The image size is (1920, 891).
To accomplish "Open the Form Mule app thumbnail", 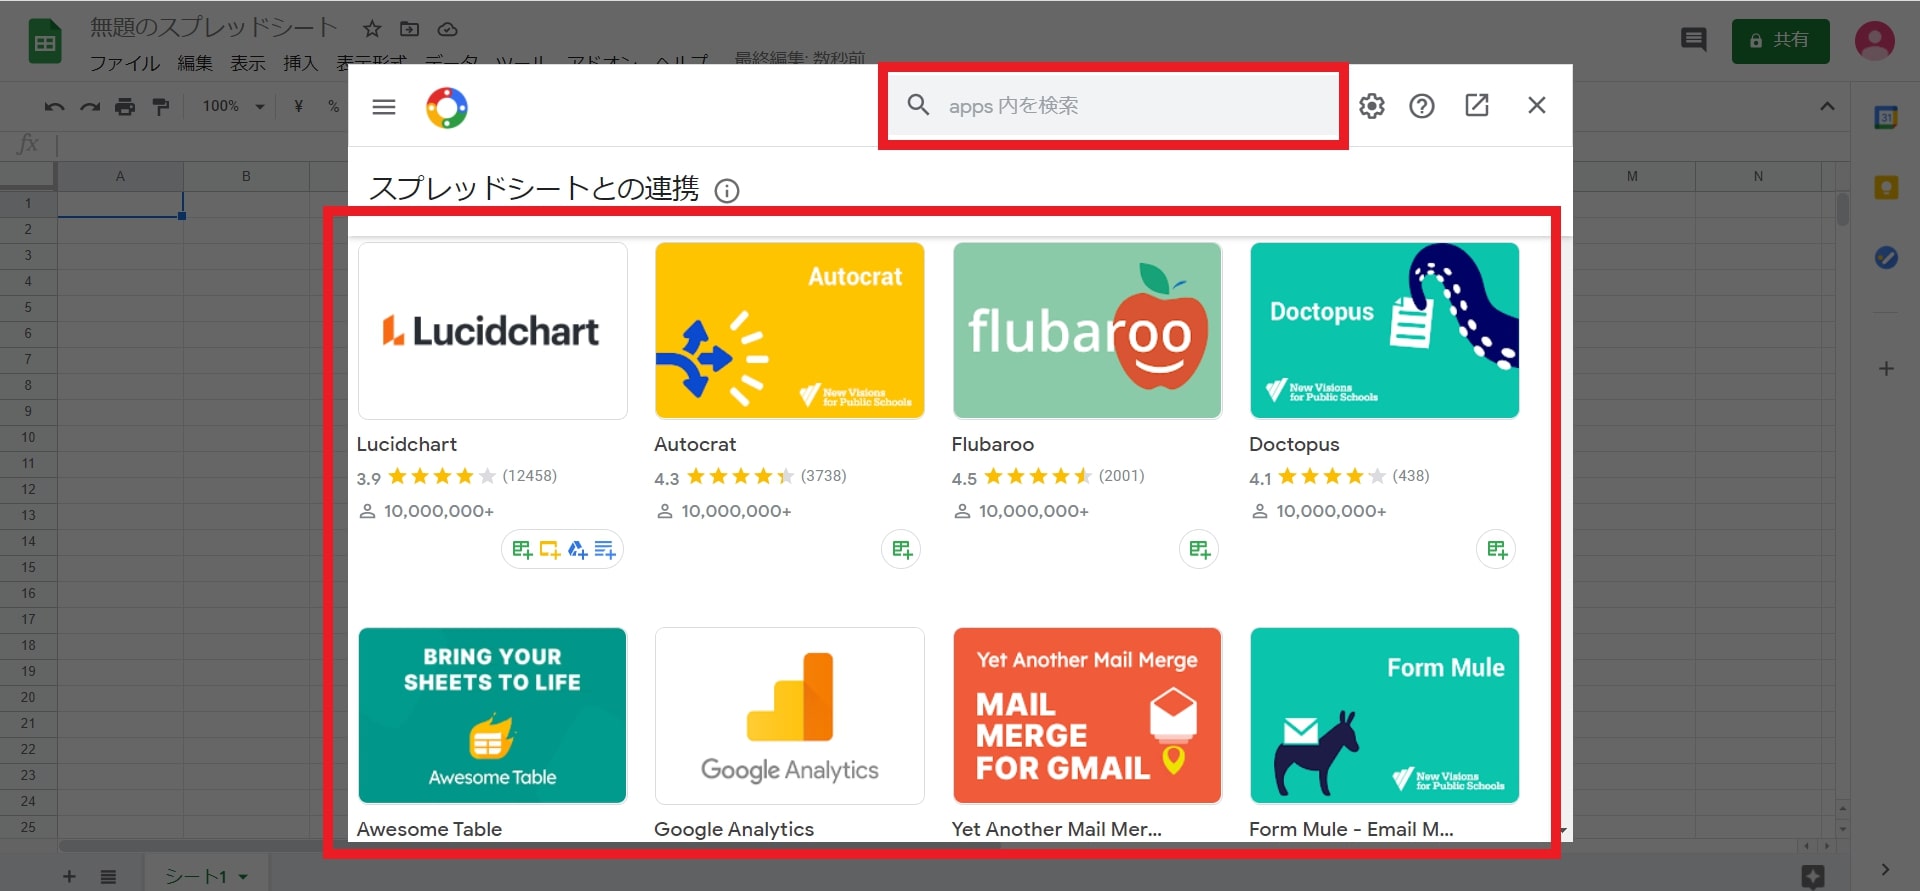I will click(x=1385, y=716).
